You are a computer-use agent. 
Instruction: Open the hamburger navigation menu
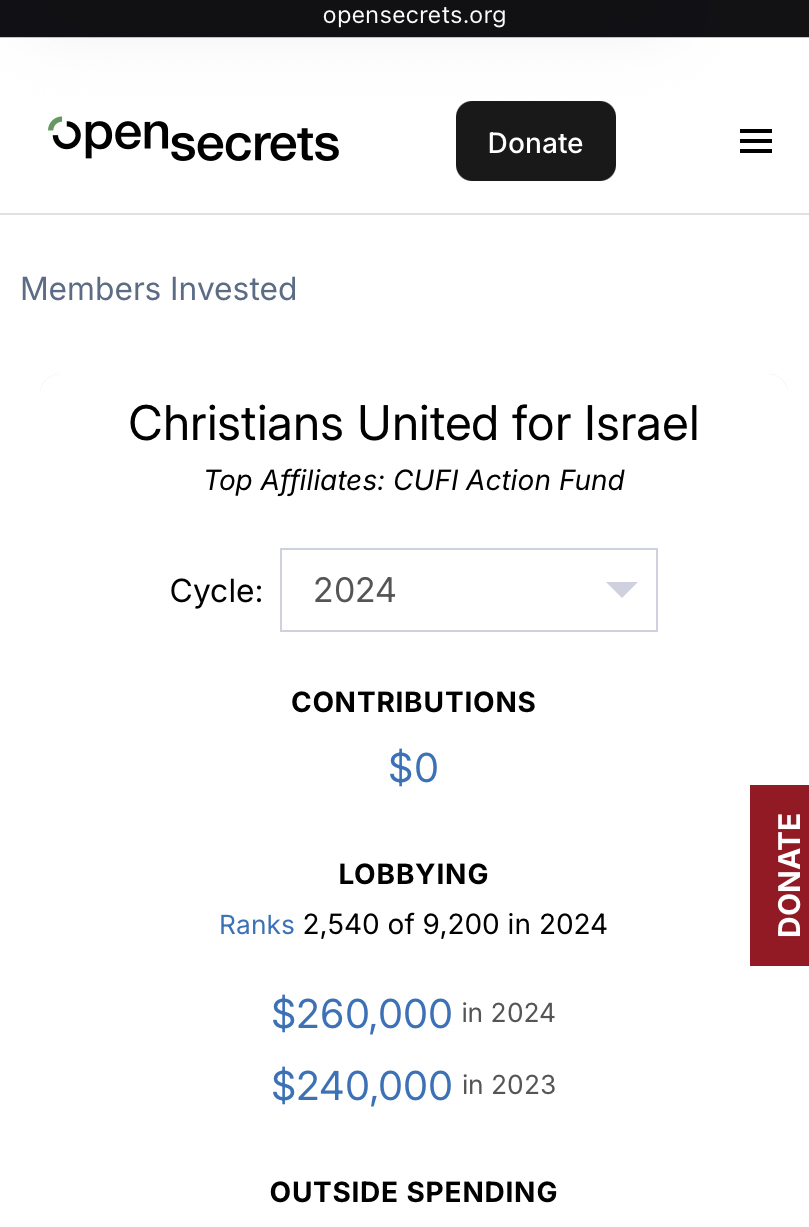(755, 142)
